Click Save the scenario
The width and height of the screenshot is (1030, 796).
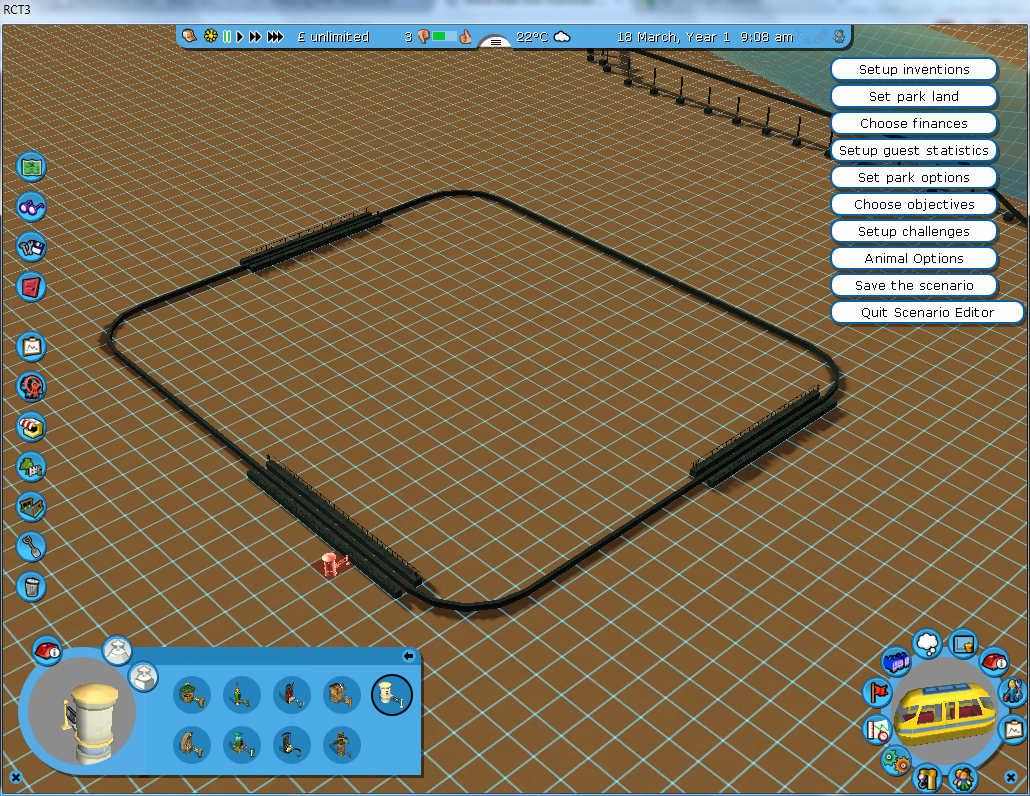(x=914, y=286)
